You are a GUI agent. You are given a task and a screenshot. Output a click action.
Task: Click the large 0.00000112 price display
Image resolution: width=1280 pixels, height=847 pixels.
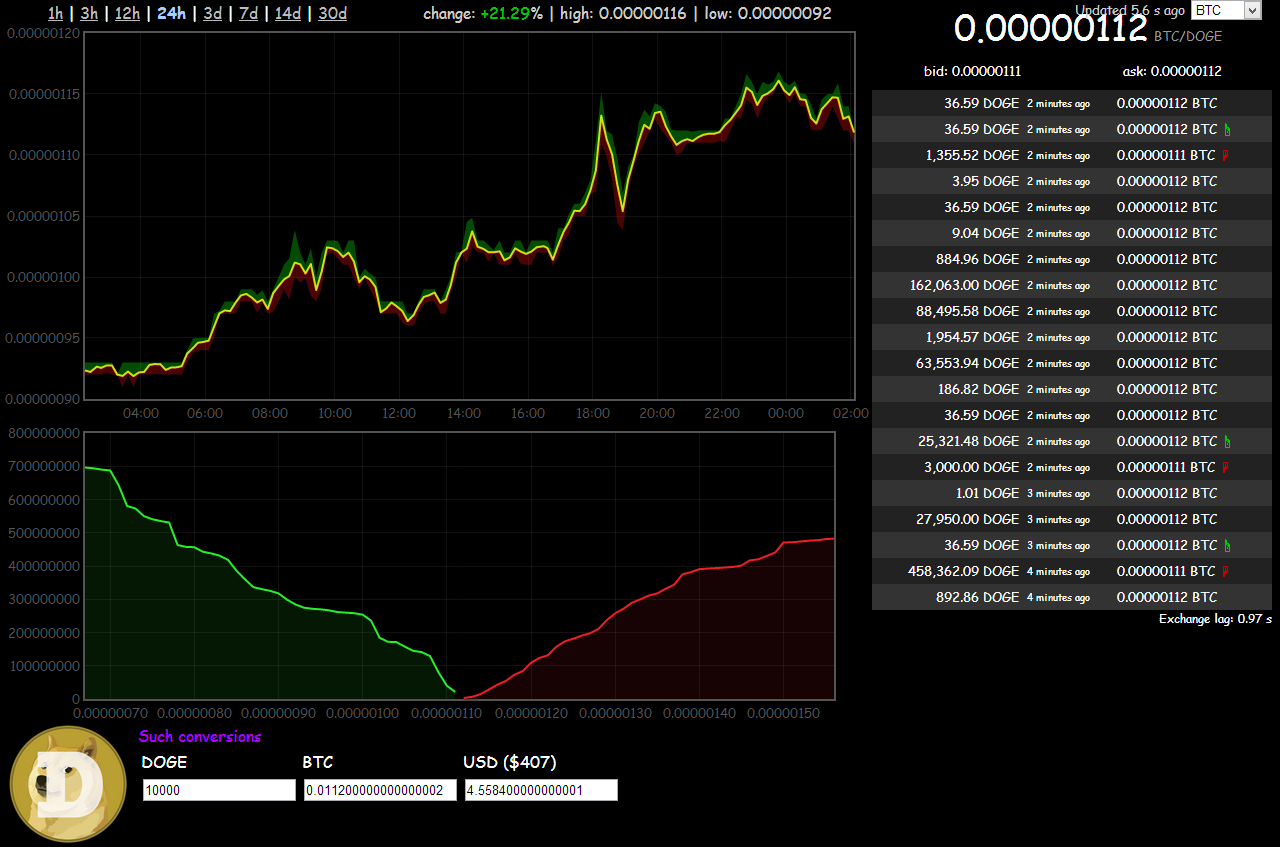click(x=1050, y=28)
